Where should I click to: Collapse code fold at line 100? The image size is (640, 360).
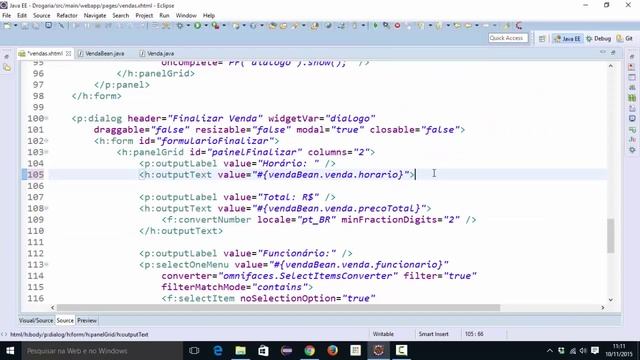click(47, 118)
